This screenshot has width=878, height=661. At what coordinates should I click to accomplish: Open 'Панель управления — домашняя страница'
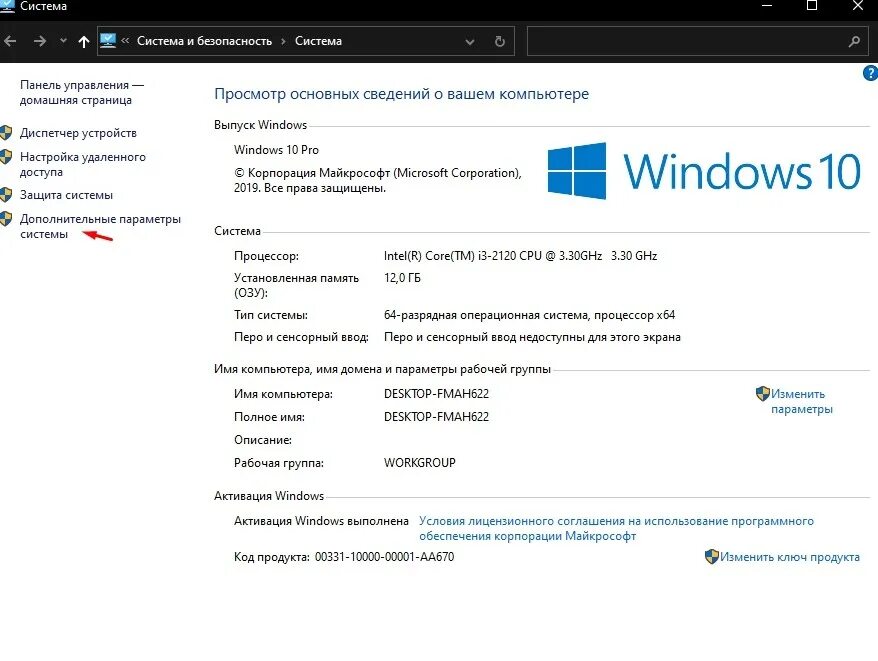click(x=82, y=92)
